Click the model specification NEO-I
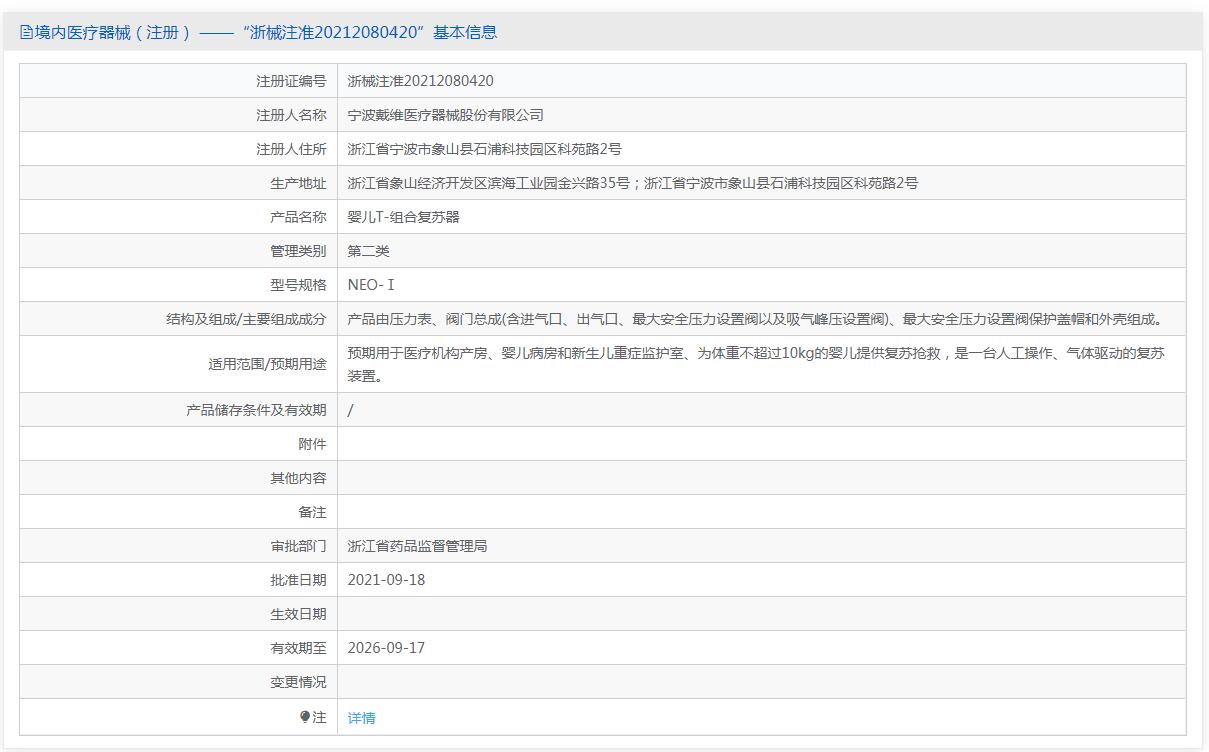1209x752 pixels. click(x=371, y=285)
